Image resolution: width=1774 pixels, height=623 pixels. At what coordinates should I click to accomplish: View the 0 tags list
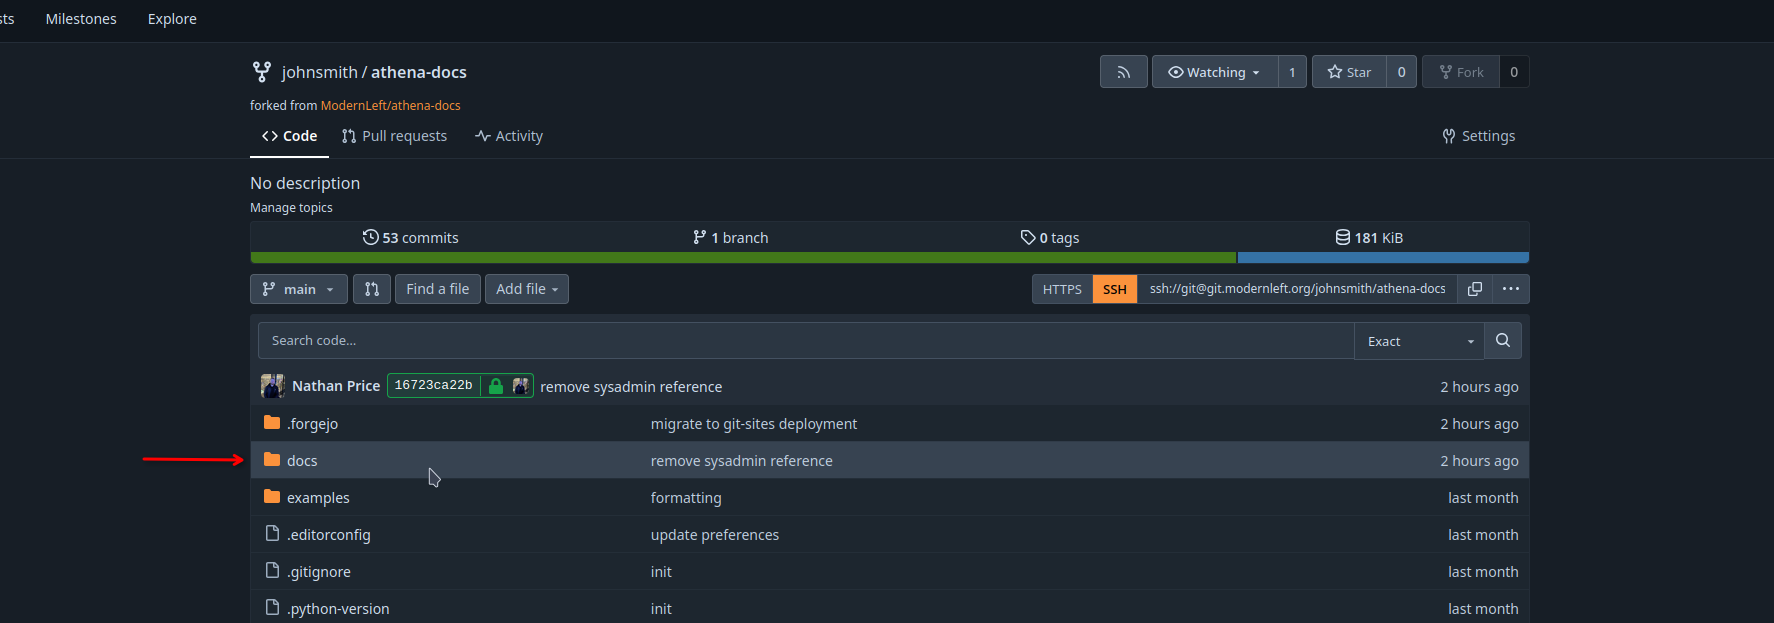1049,238
